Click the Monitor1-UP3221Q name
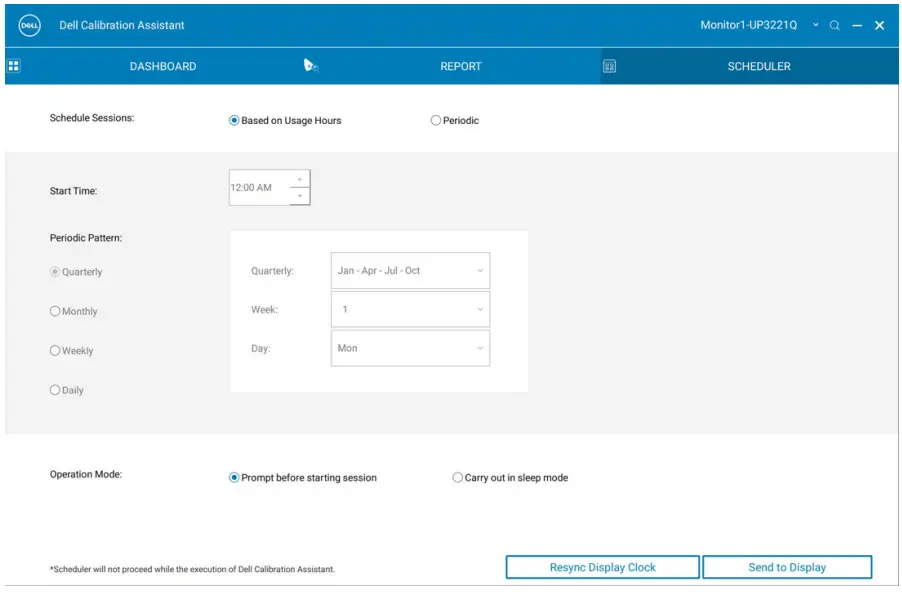902x592 pixels. [x=748, y=25]
